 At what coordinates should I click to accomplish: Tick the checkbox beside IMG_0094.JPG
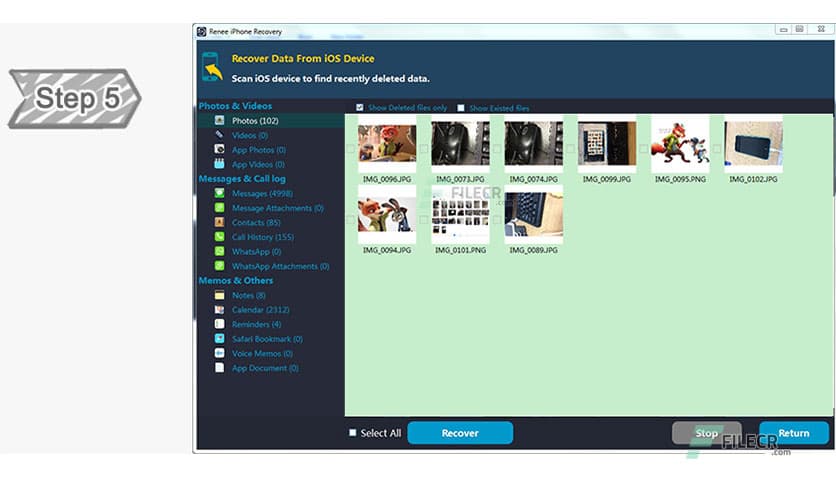350,219
